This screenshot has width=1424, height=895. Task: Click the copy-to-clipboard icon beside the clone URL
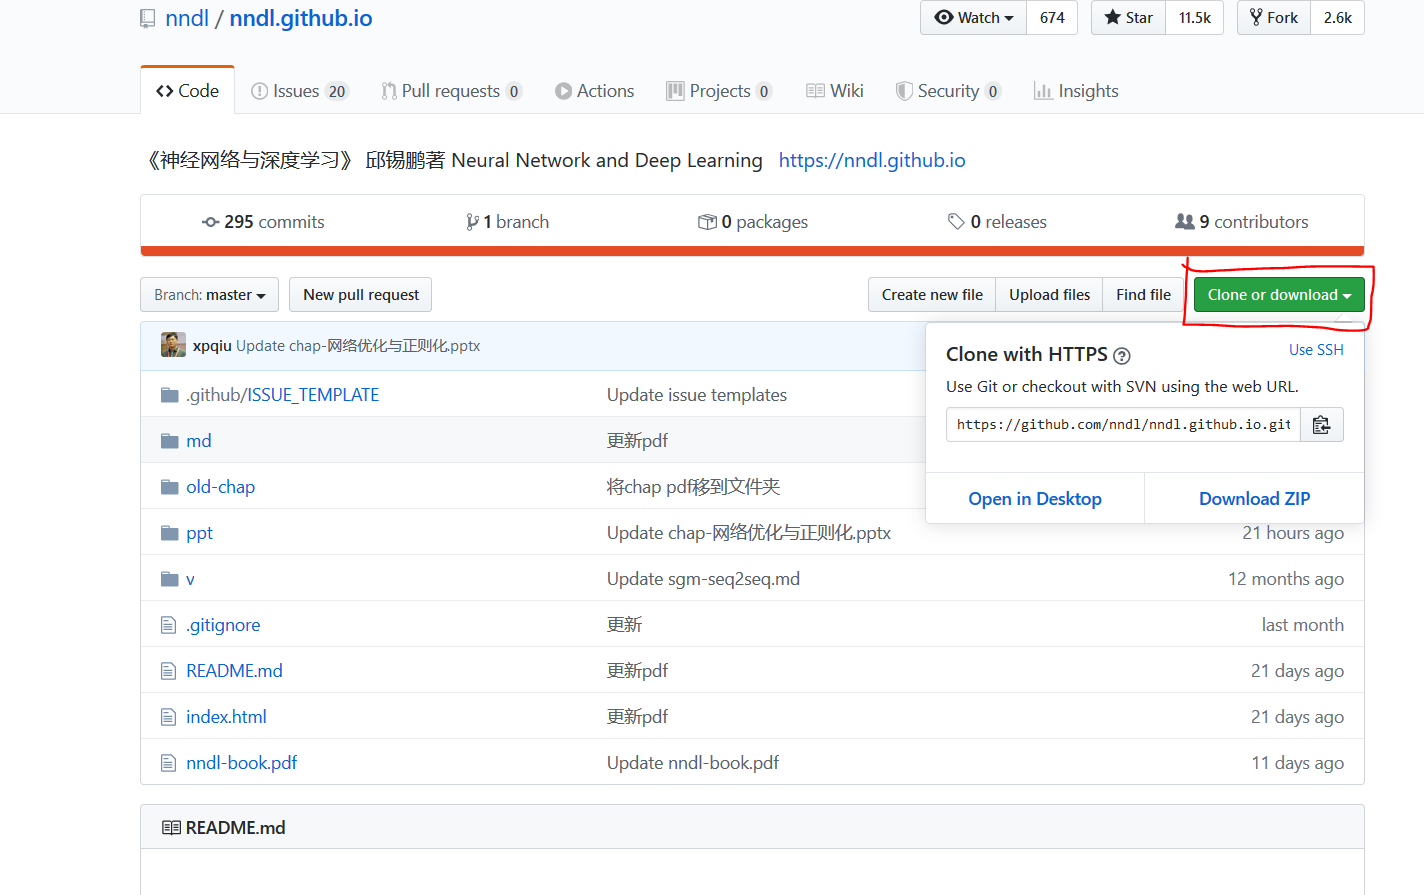click(x=1322, y=424)
